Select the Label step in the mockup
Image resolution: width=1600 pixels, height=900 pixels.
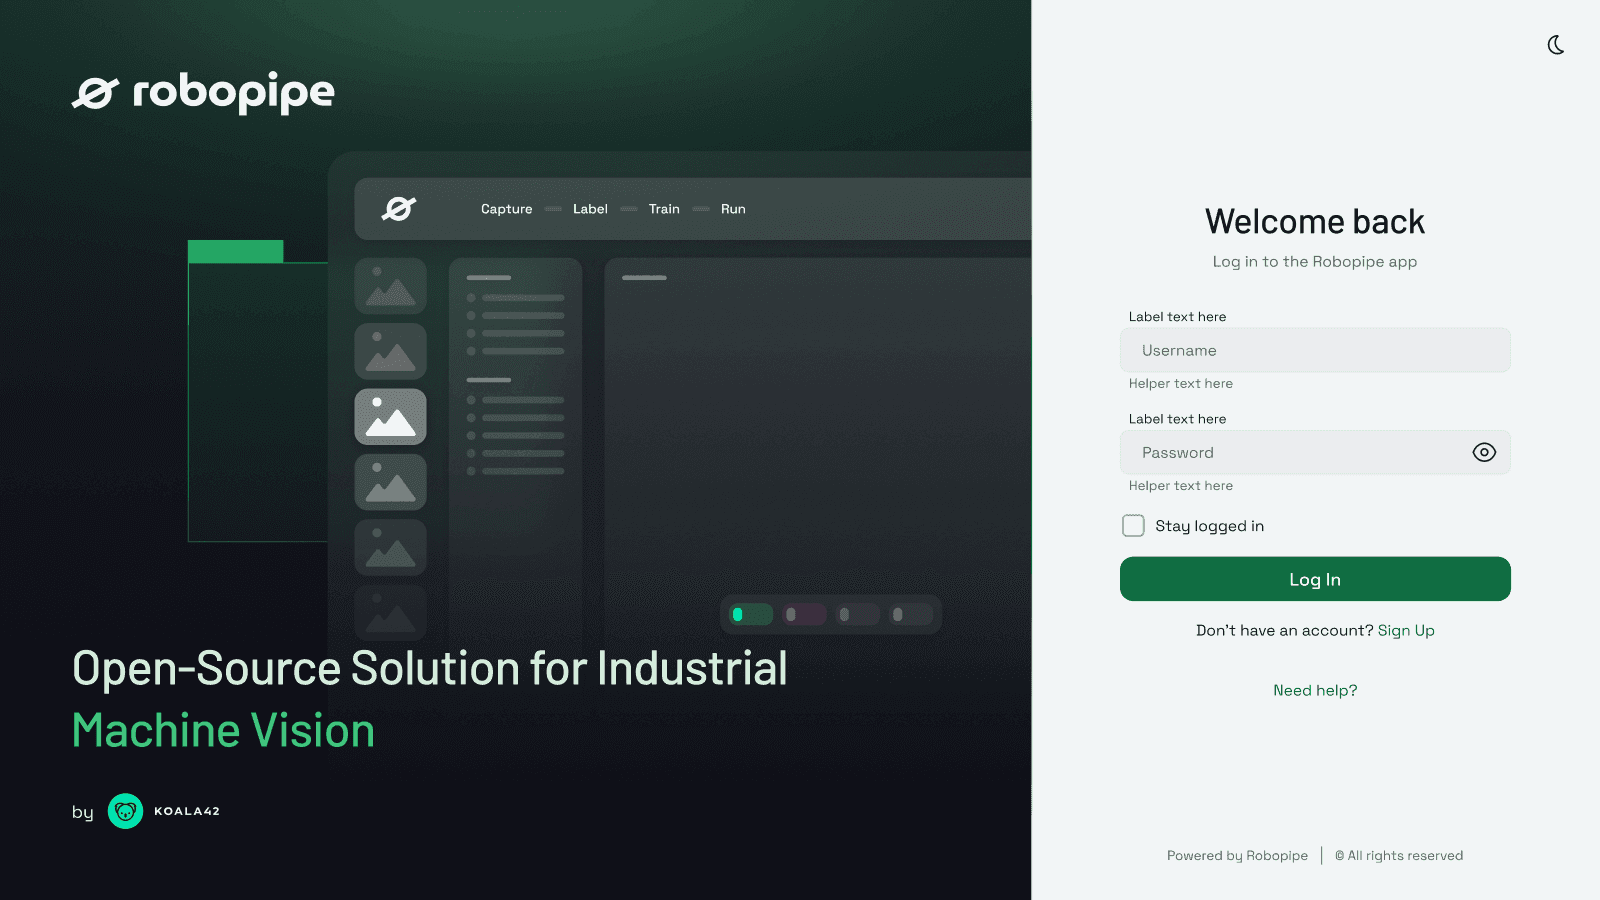pos(590,209)
